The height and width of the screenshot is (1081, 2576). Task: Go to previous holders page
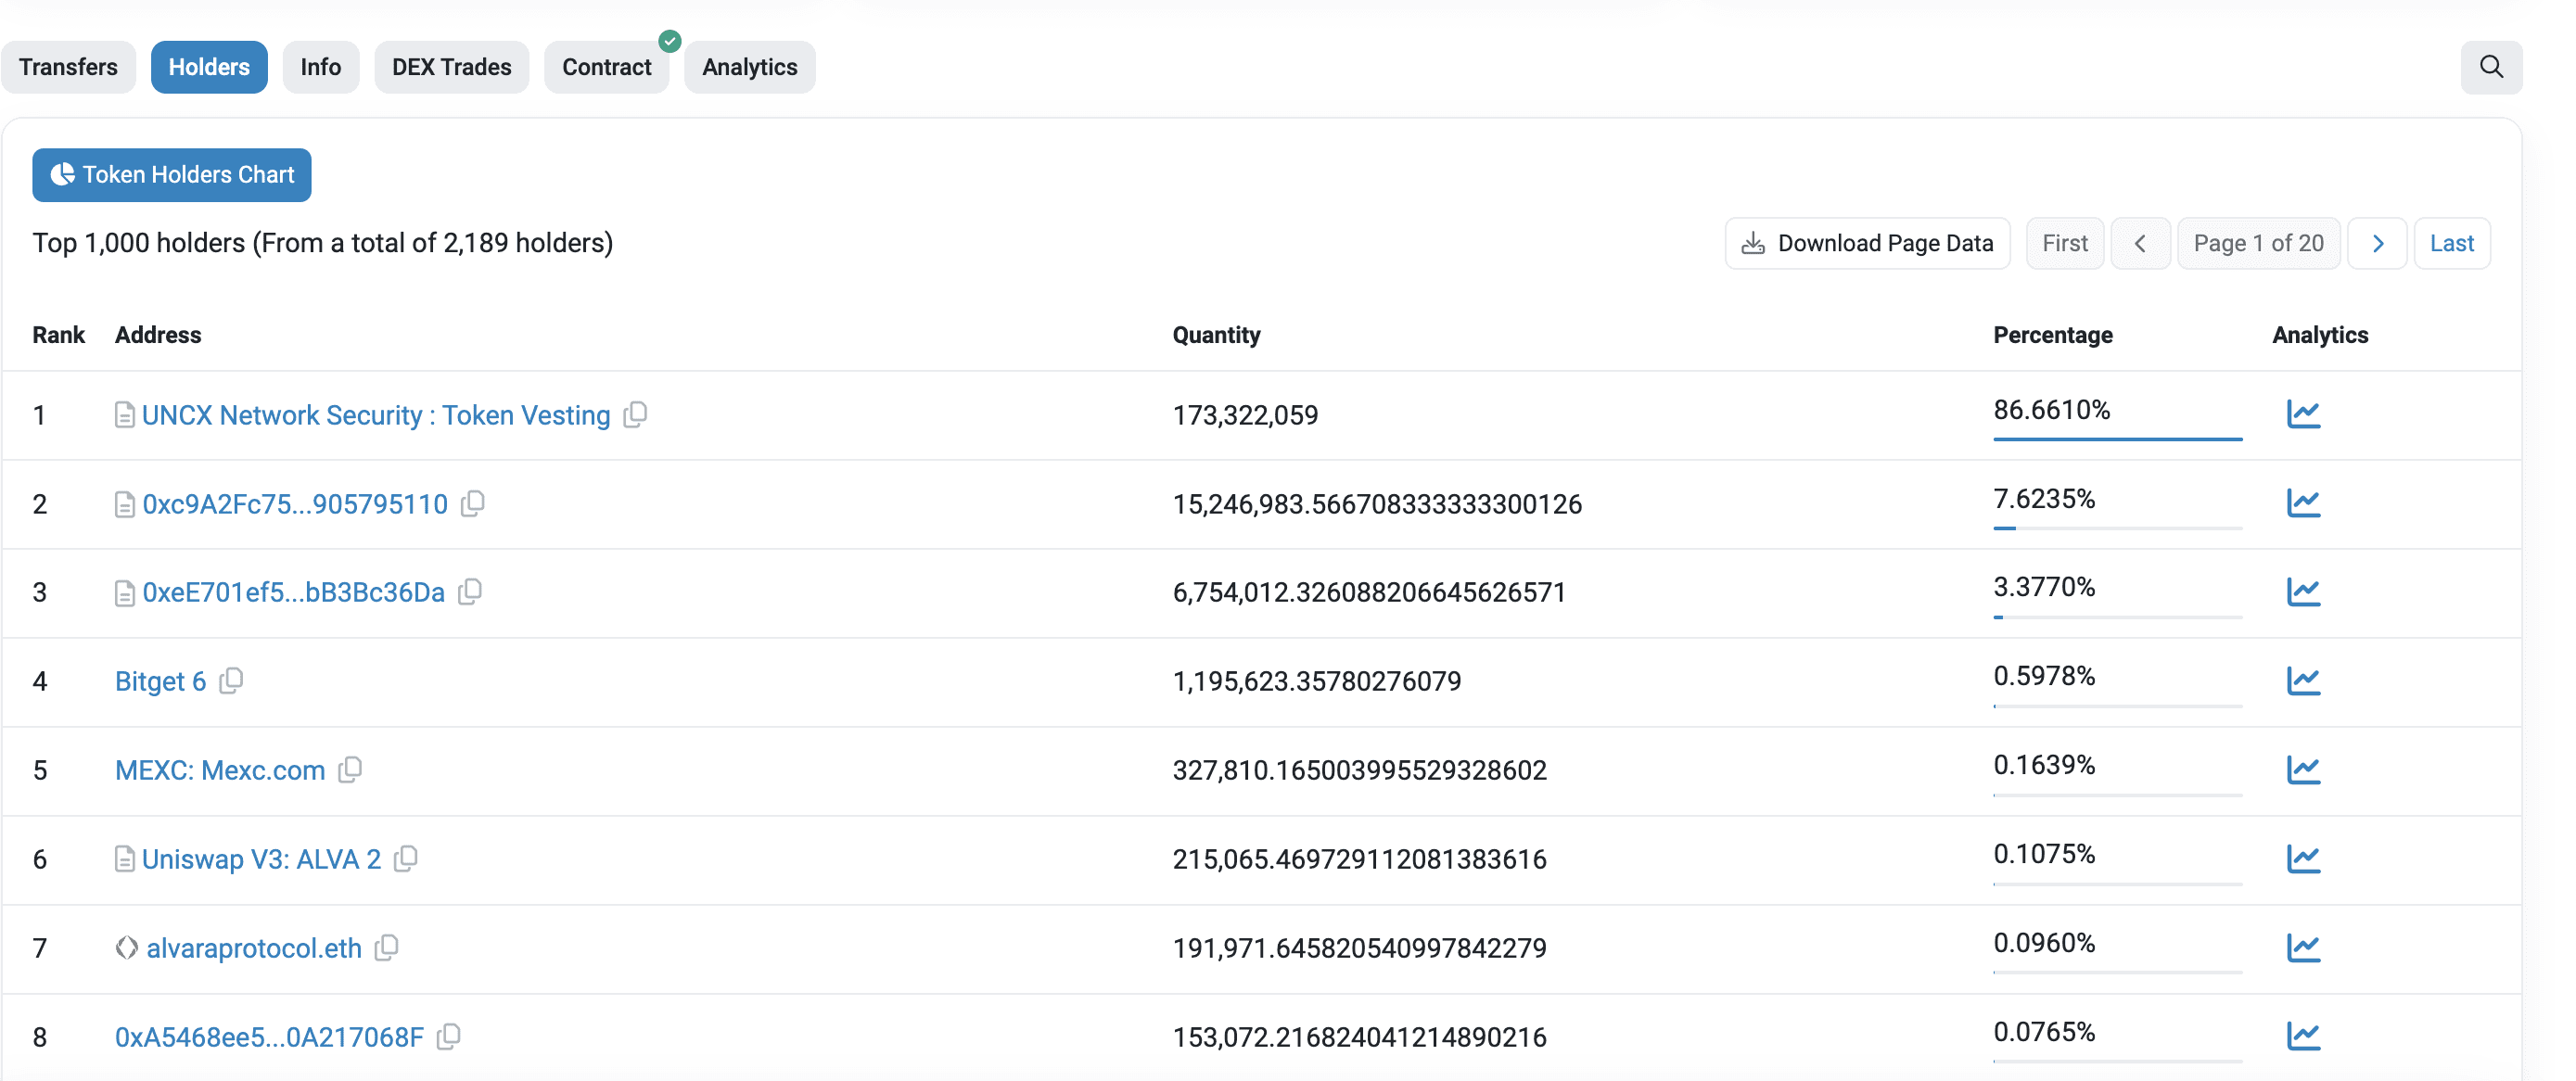[x=2139, y=243]
